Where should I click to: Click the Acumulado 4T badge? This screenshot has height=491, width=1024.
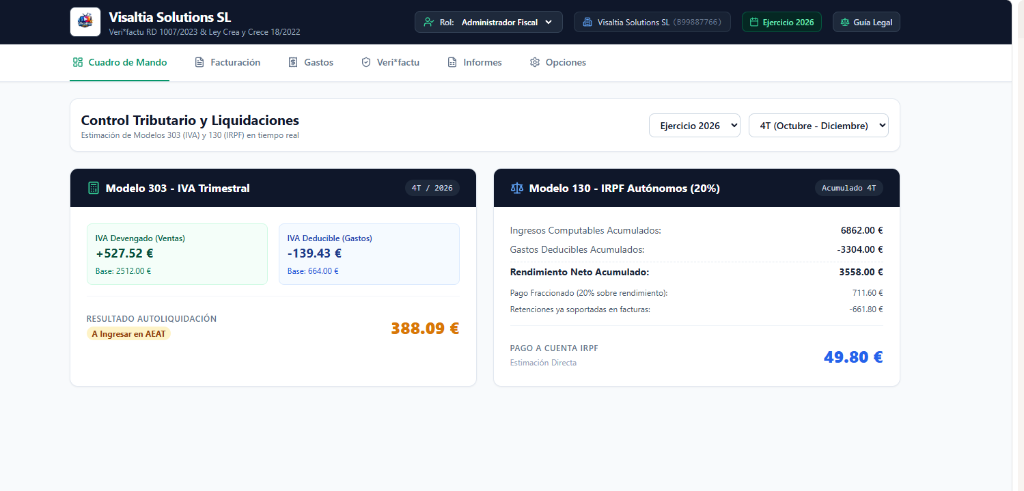pos(849,188)
